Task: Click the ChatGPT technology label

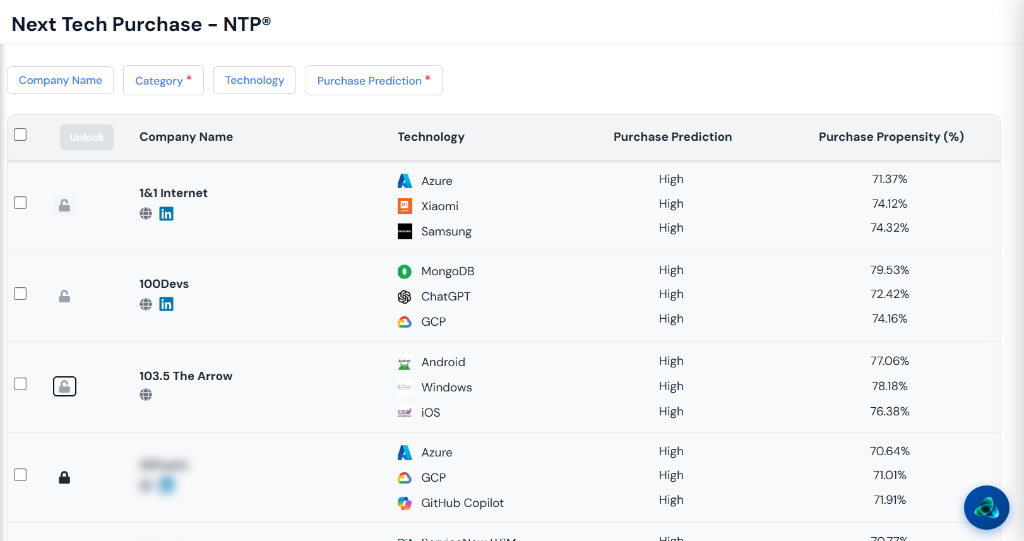Action: 445,296
